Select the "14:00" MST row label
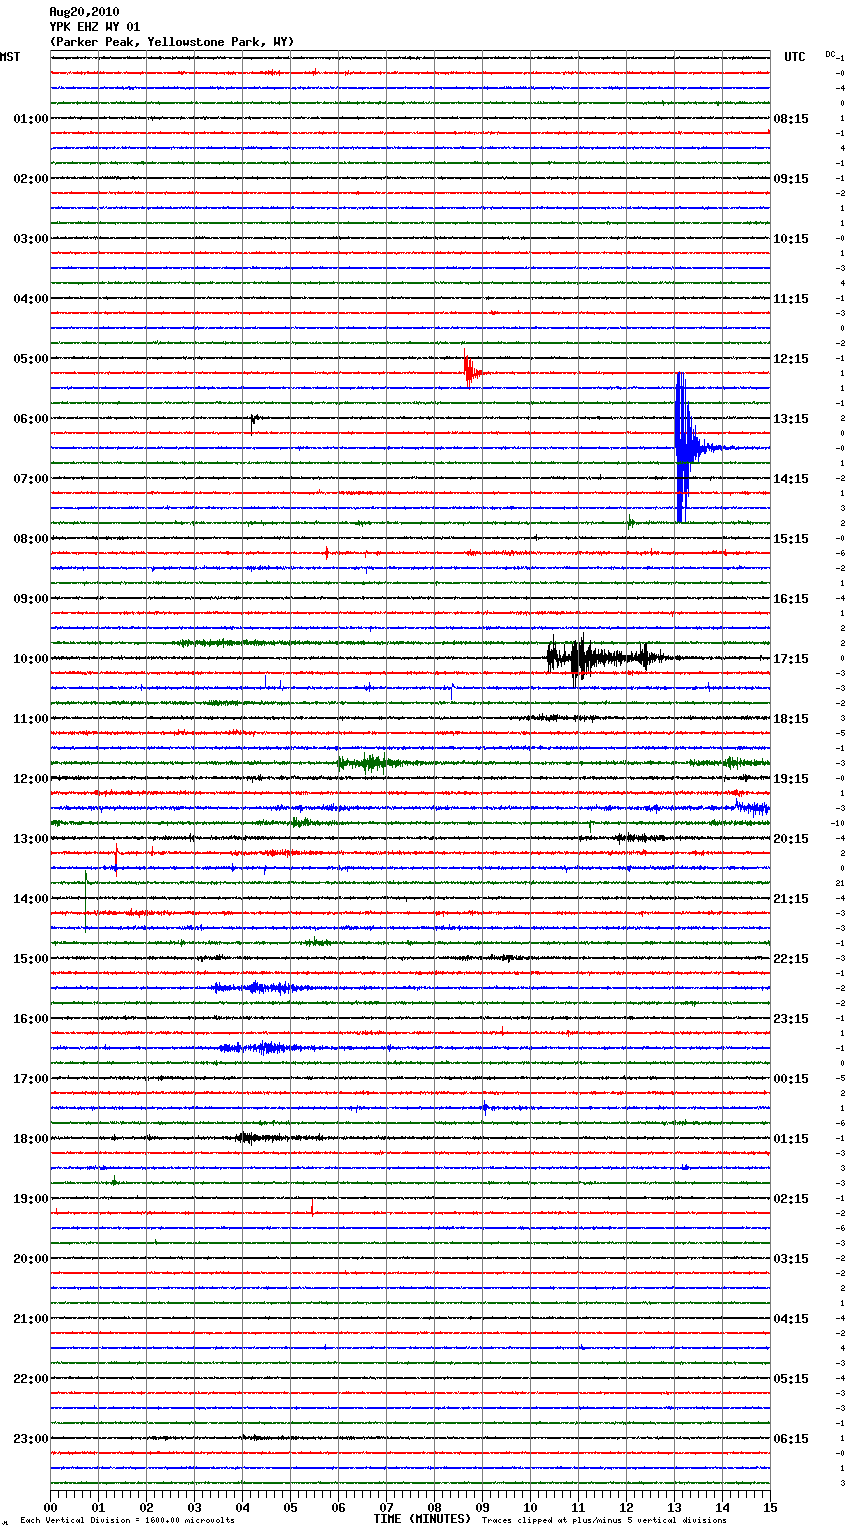This screenshot has height=1534, width=850. tap(30, 899)
